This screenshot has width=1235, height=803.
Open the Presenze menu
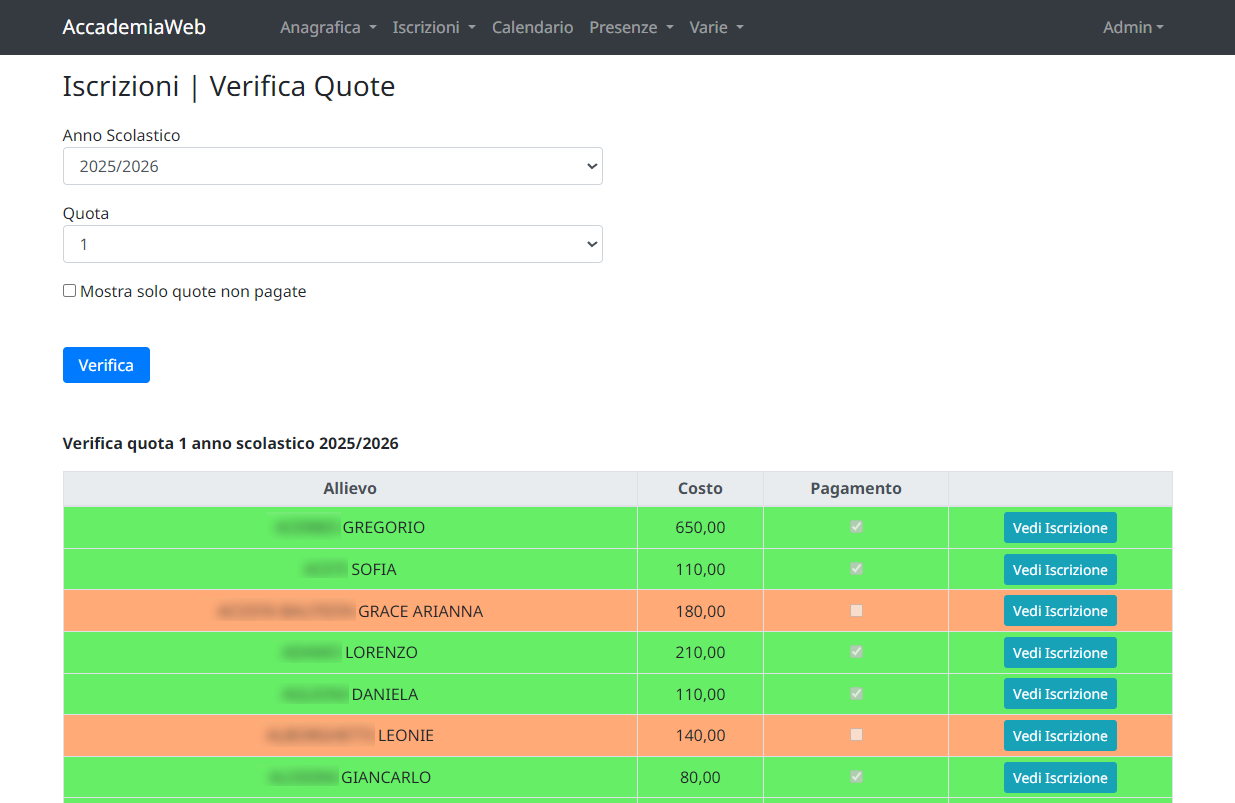pyautogui.click(x=630, y=27)
